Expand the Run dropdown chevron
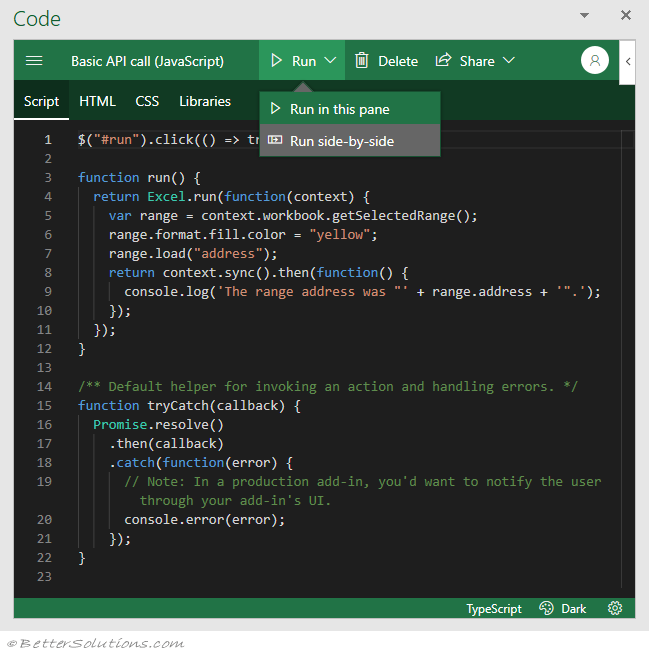Viewport: 649px width, 654px height. (x=329, y=61)
